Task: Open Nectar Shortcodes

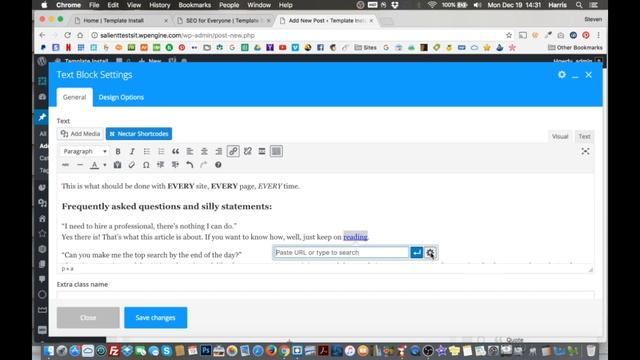Action: (139, 134)
